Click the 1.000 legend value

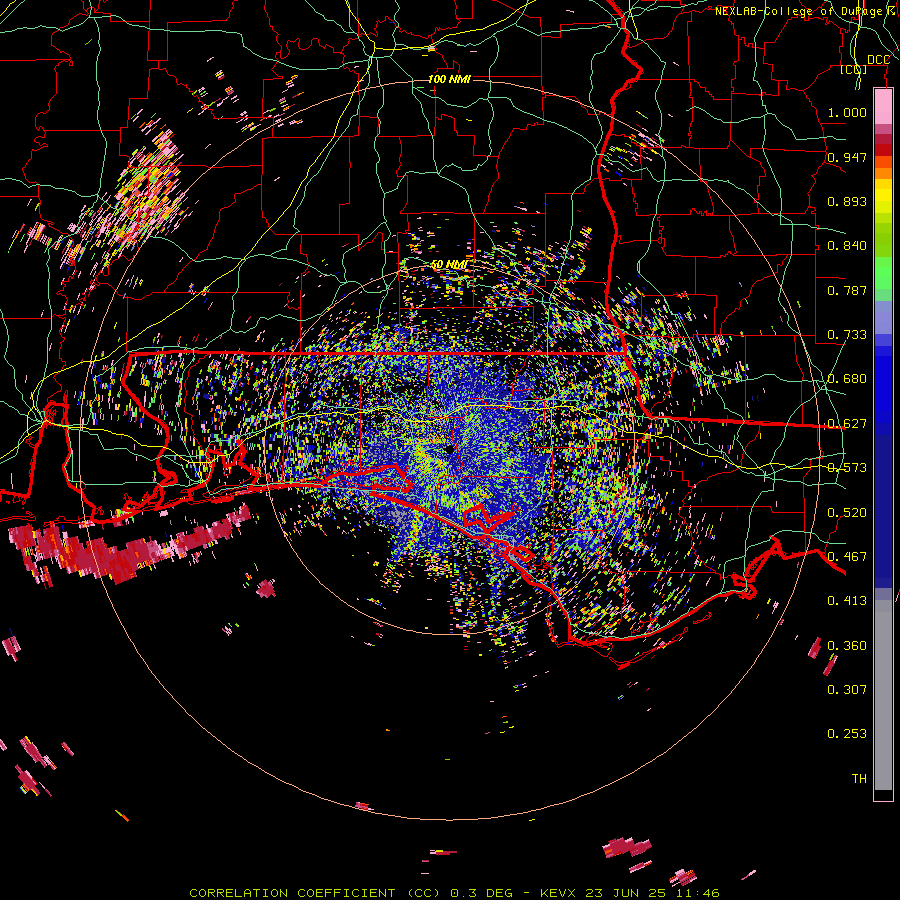(847, 112)
